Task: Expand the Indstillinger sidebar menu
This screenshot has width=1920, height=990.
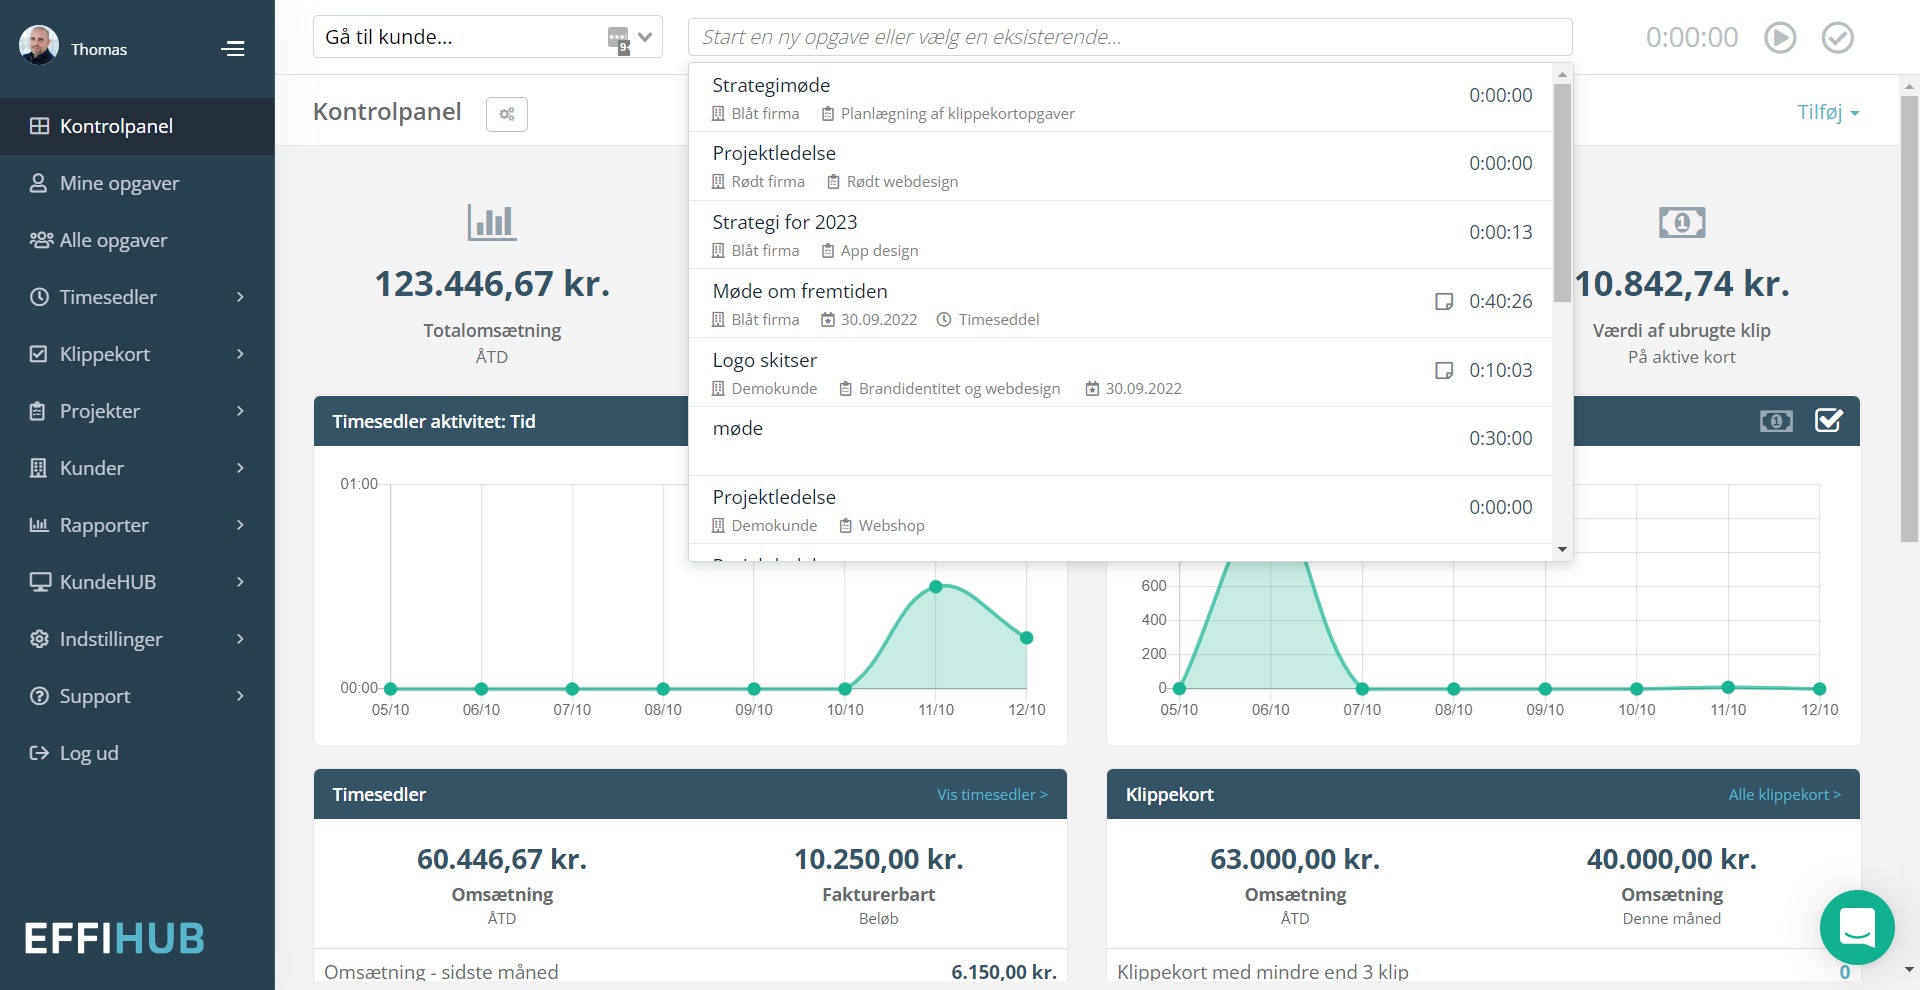Action: [137, 639]
